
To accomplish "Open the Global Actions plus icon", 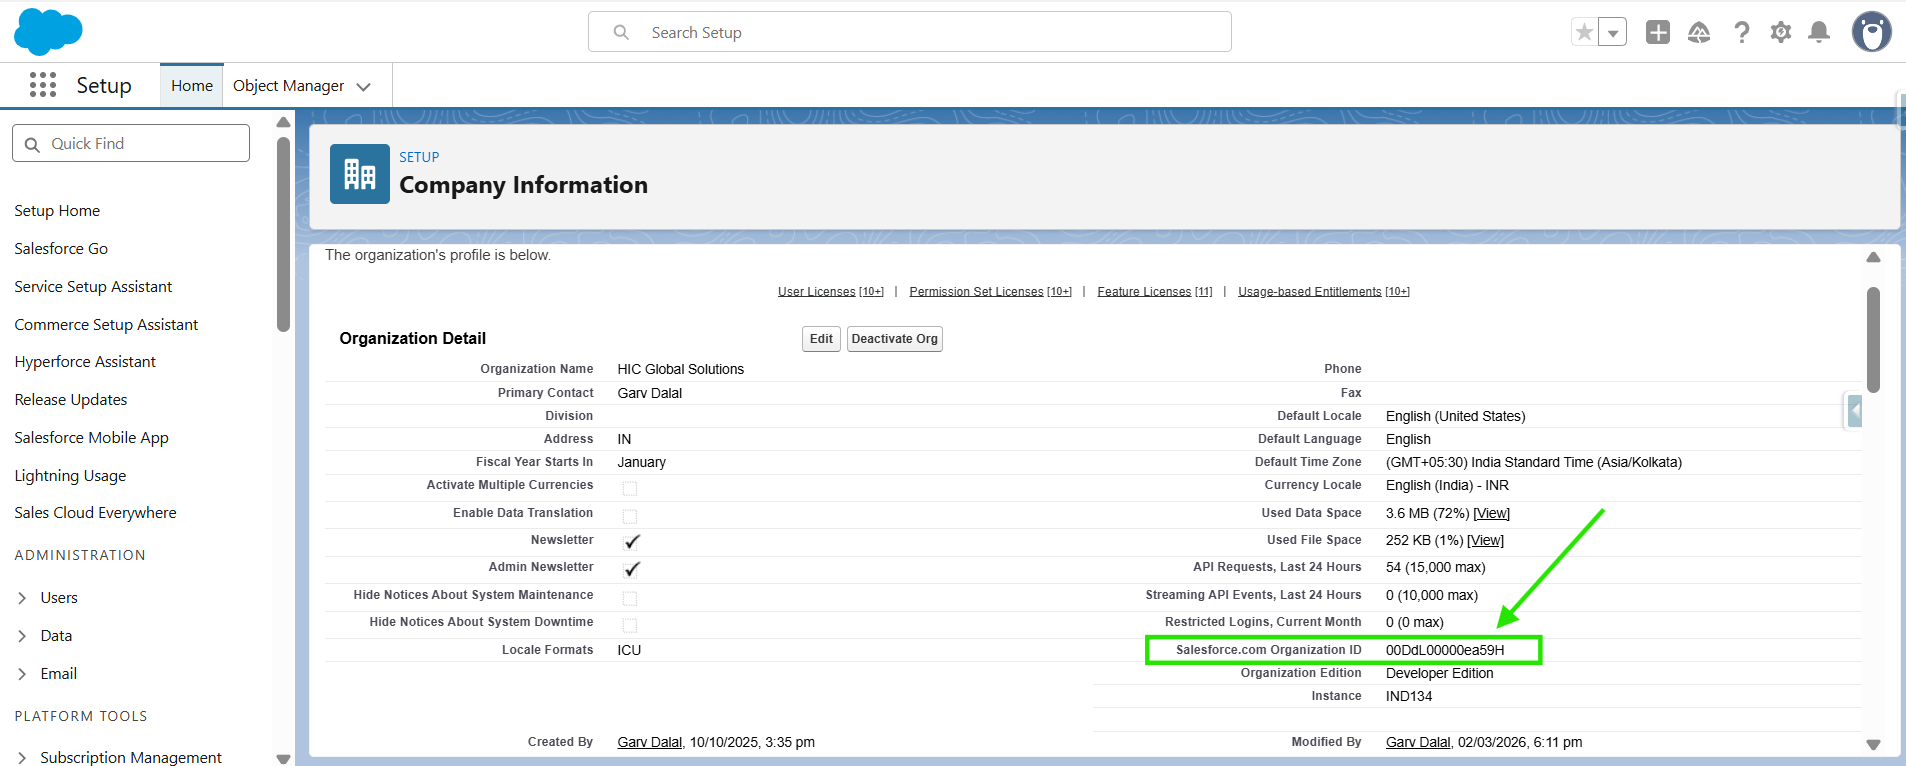I will 1657,33.
